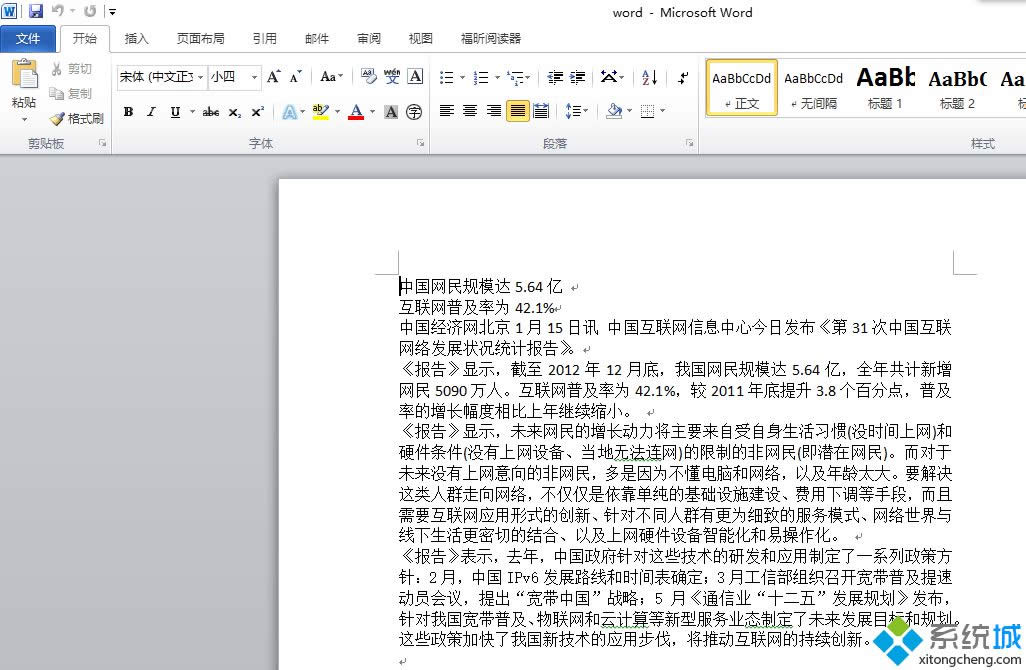Screen dimensions: 1026x670
Task: Enable superscript formatting
Action: (x=258, y=111)
